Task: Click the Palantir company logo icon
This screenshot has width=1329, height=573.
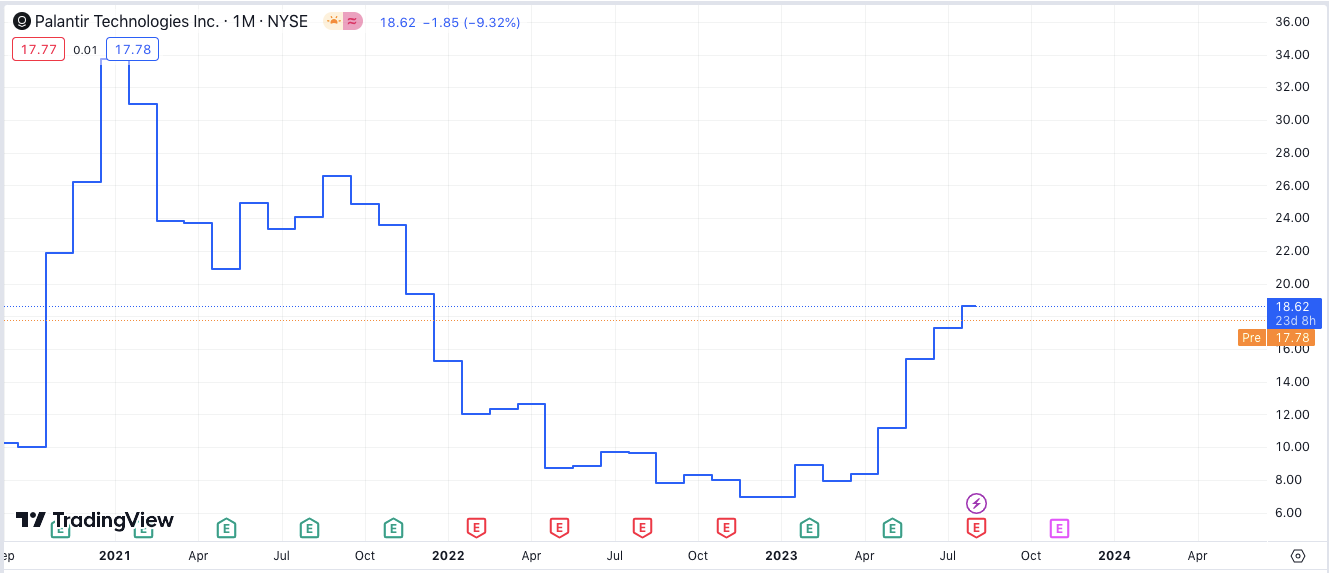Action: point(21,21)
